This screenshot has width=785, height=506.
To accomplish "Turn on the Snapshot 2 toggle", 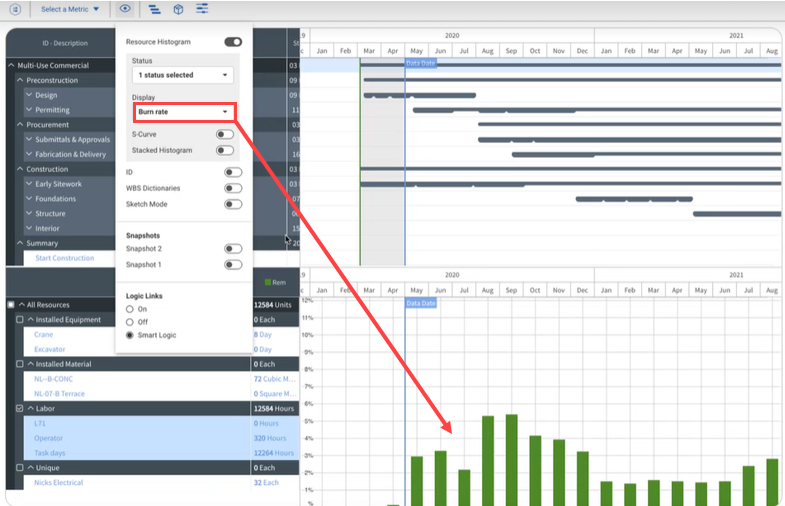I will 233,249.
